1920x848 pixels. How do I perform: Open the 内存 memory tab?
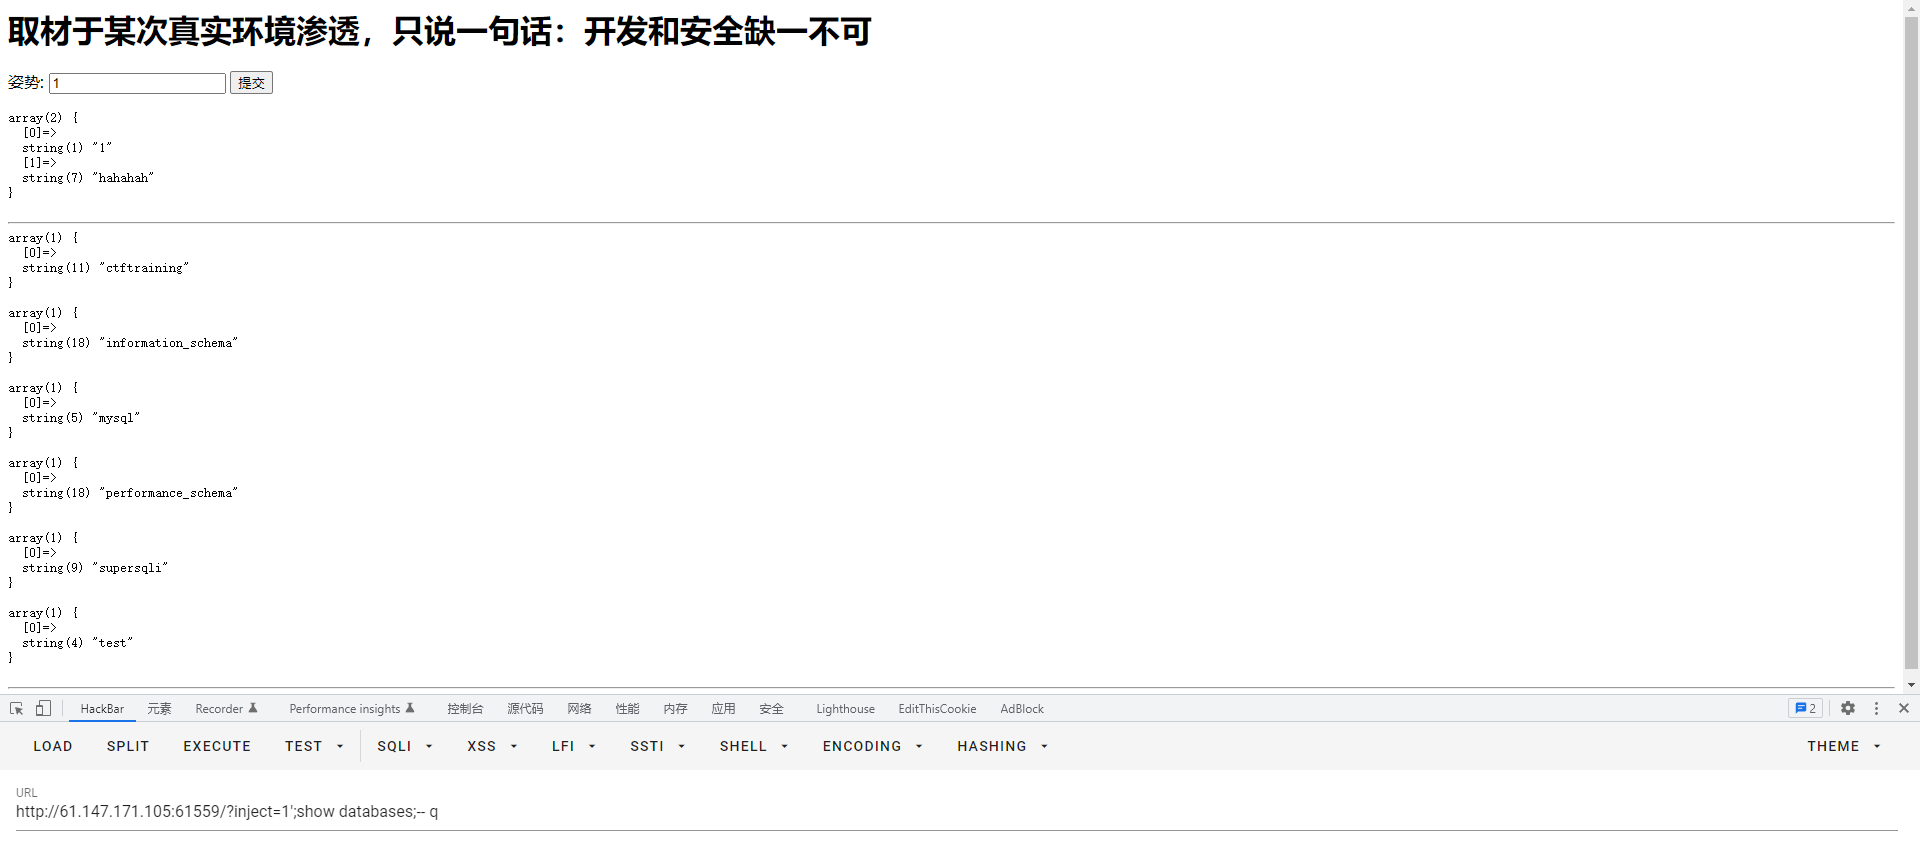(675, 709)
